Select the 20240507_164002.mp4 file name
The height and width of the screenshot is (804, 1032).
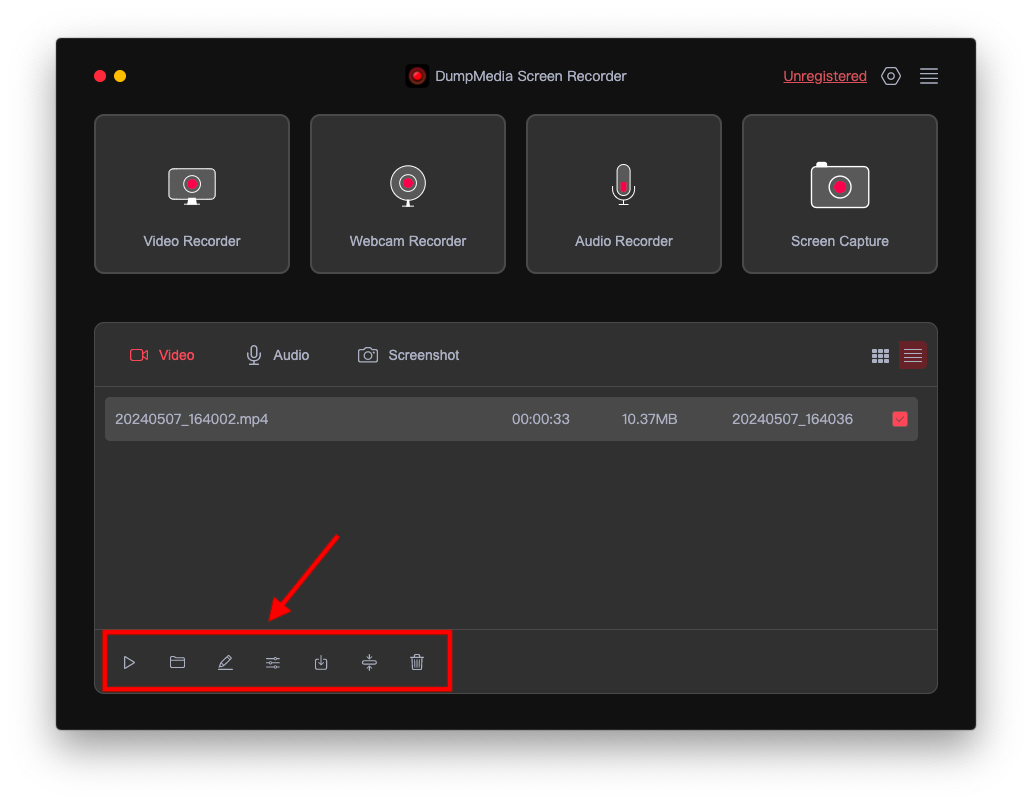[x=192, y=419]
